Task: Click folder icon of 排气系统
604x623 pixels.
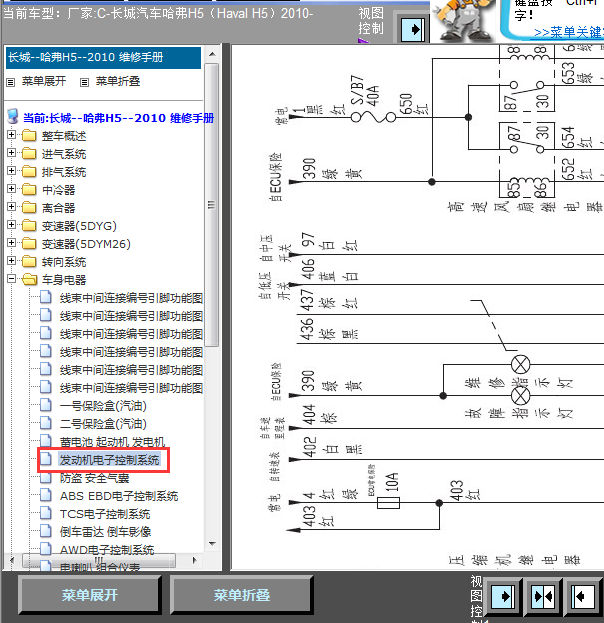Action: click(x=29, y=171)
